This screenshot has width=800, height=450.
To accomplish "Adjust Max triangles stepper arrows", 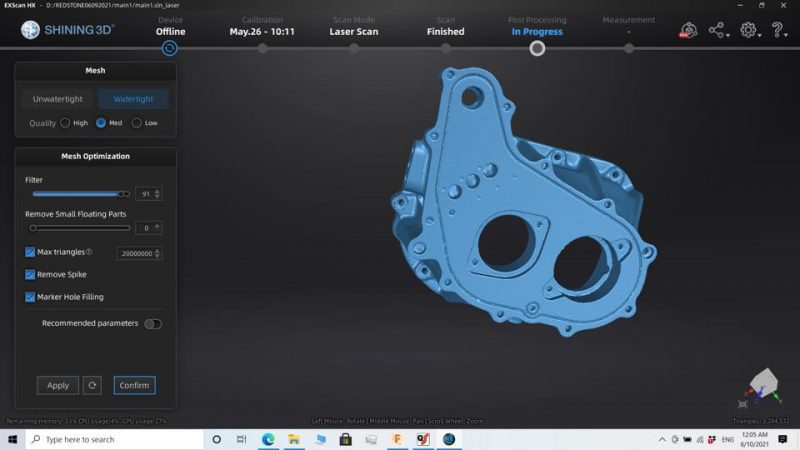I will point(157,253).
